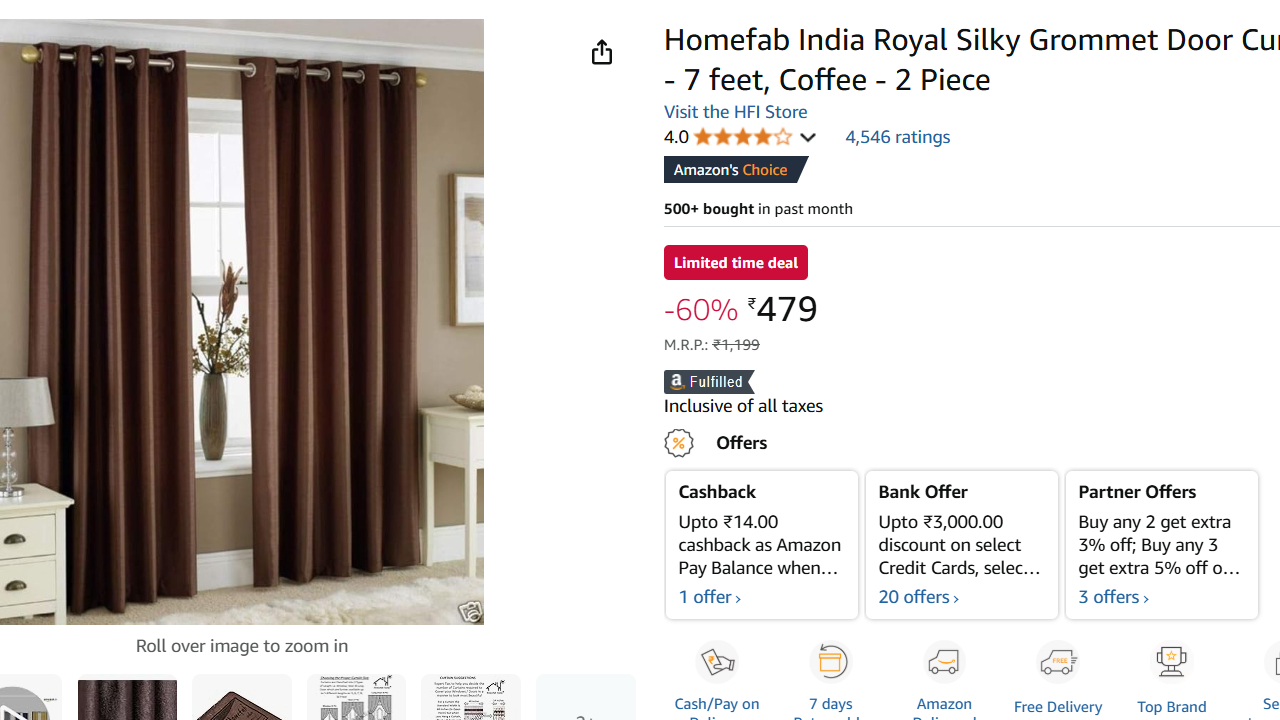Expand the 1 offer Cashback link
The height and width of the screenshot is (720, 1280).
point(710,597)
